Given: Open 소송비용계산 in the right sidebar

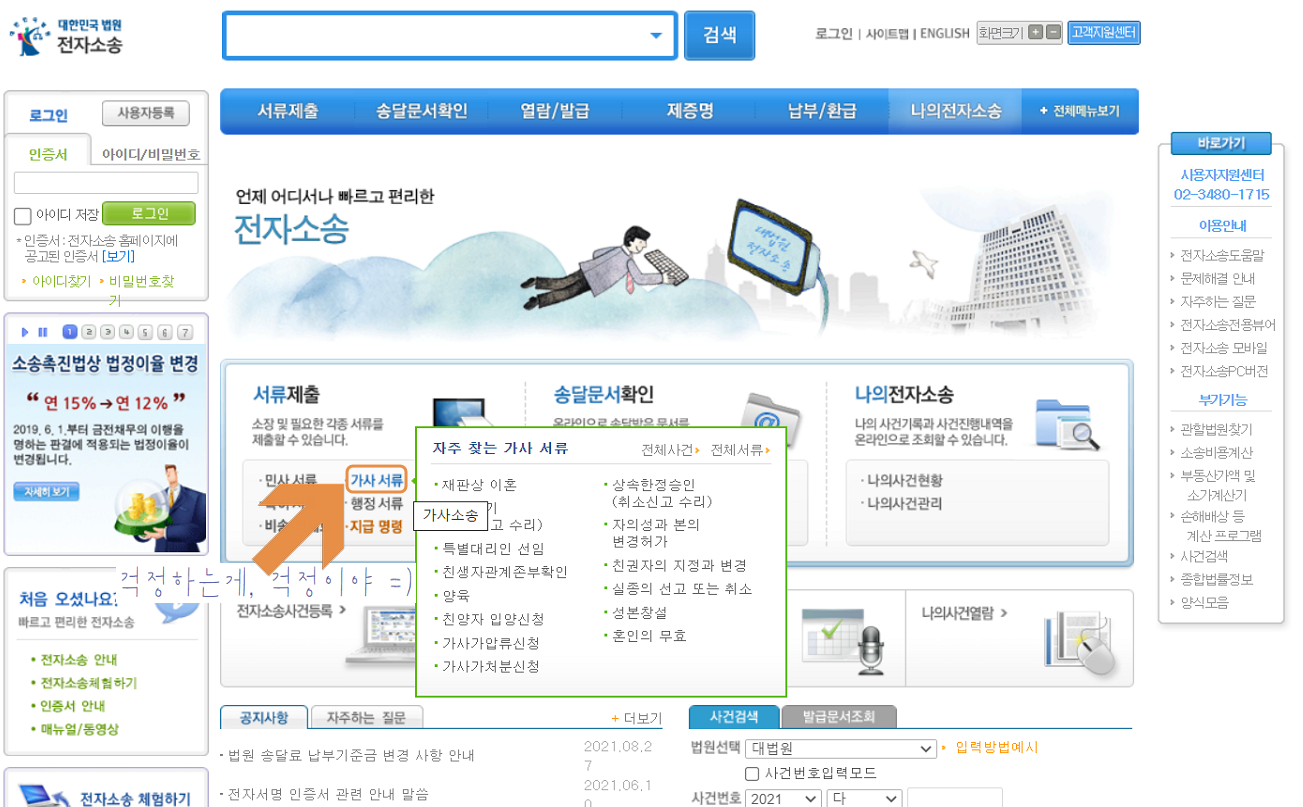Looking at the screenshot, I should pyautogui.click(x=1216, y=453).
